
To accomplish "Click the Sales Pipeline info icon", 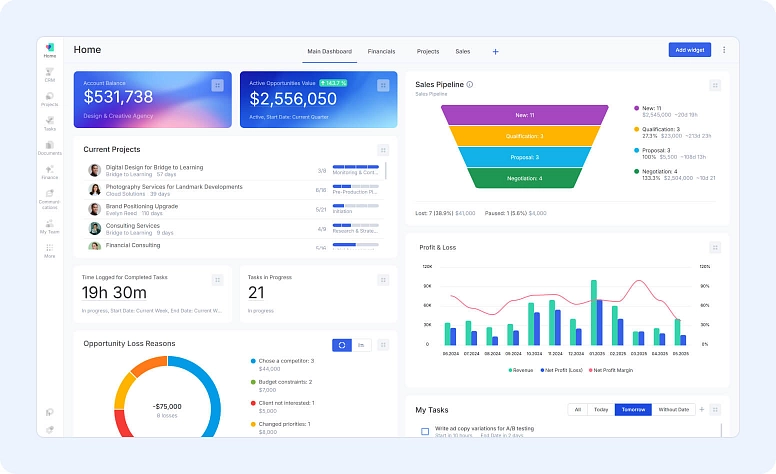I will [x=470, y=85].
